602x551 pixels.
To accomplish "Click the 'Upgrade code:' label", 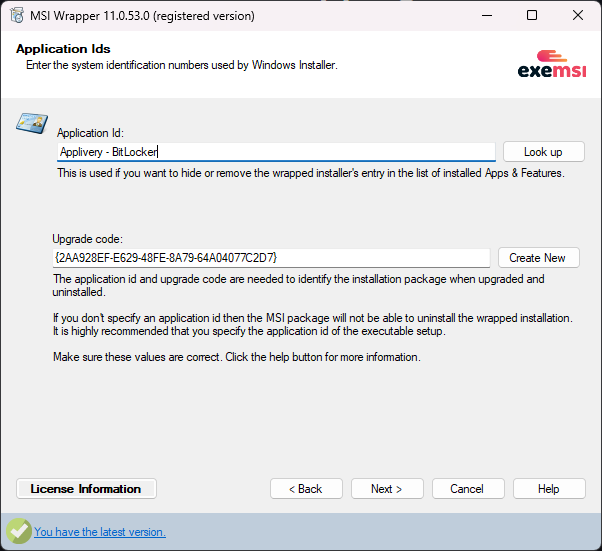I will (88, 239).
